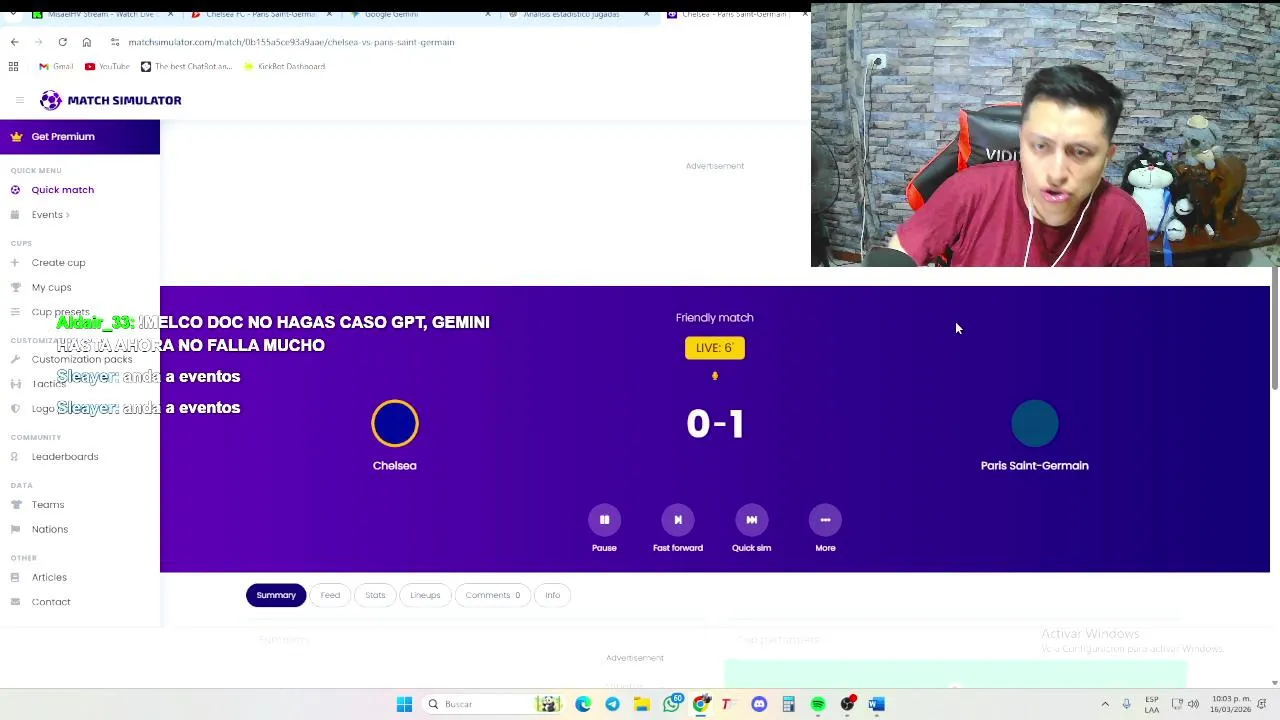This screenshot has height=720, width=1280.
Task: Focus the matchsimulator.com address bar
Action: click(291, 42)
